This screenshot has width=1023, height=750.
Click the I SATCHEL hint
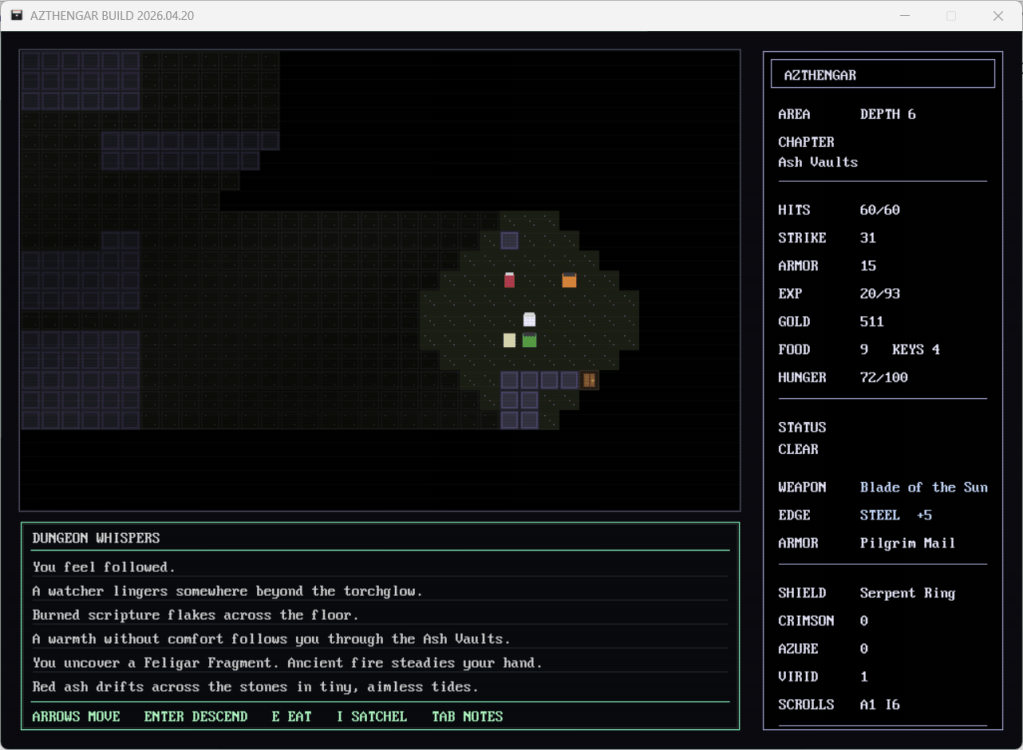tap(371, 716)
